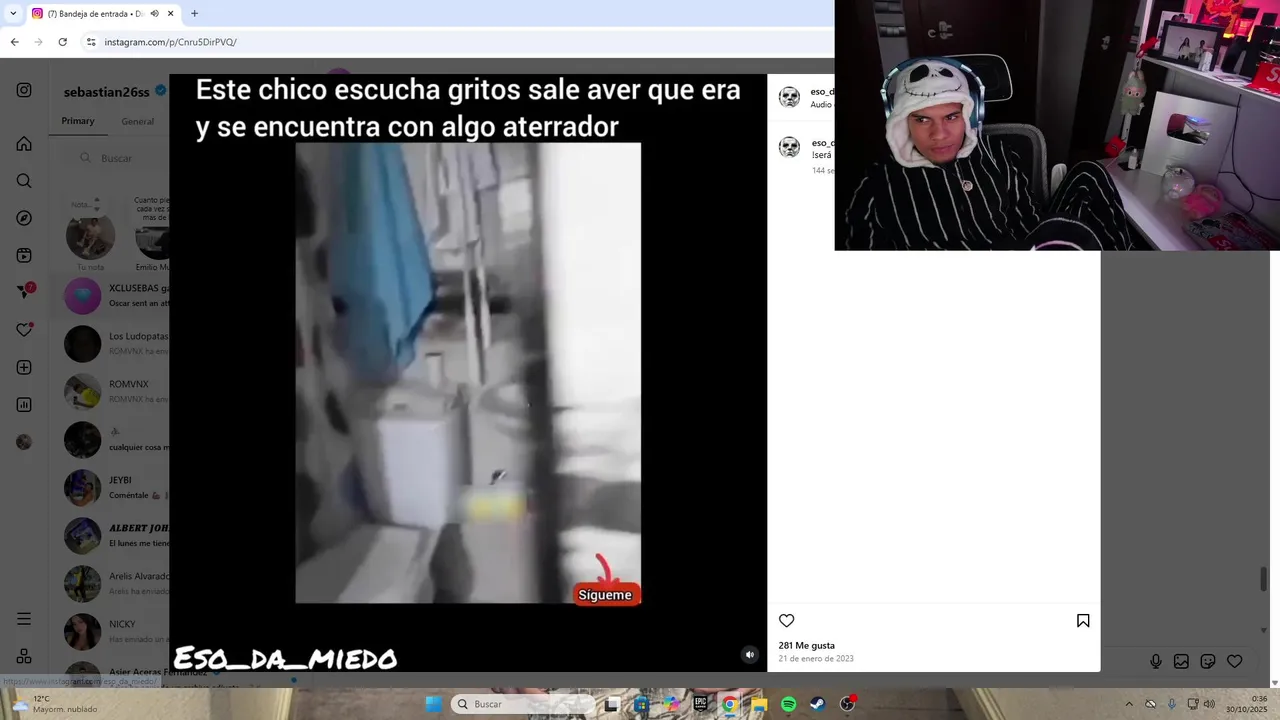Switch to the General inbox tab
Screen dimensions: 1280x720
[x=138, y=121]
